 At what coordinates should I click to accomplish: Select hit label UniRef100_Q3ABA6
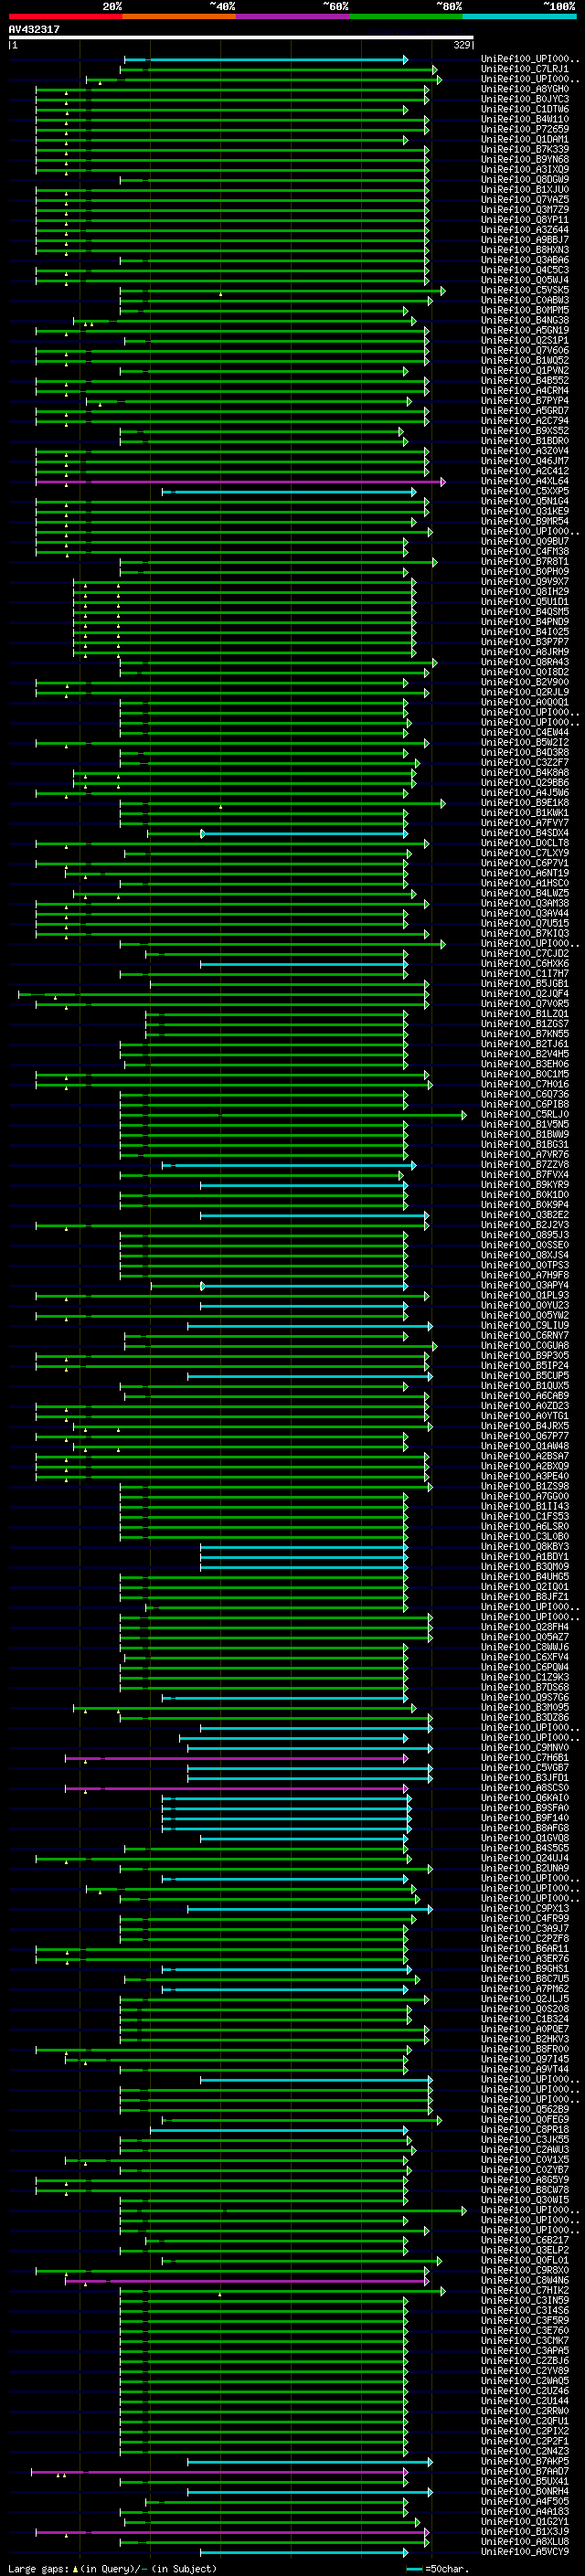coord(525,260)
